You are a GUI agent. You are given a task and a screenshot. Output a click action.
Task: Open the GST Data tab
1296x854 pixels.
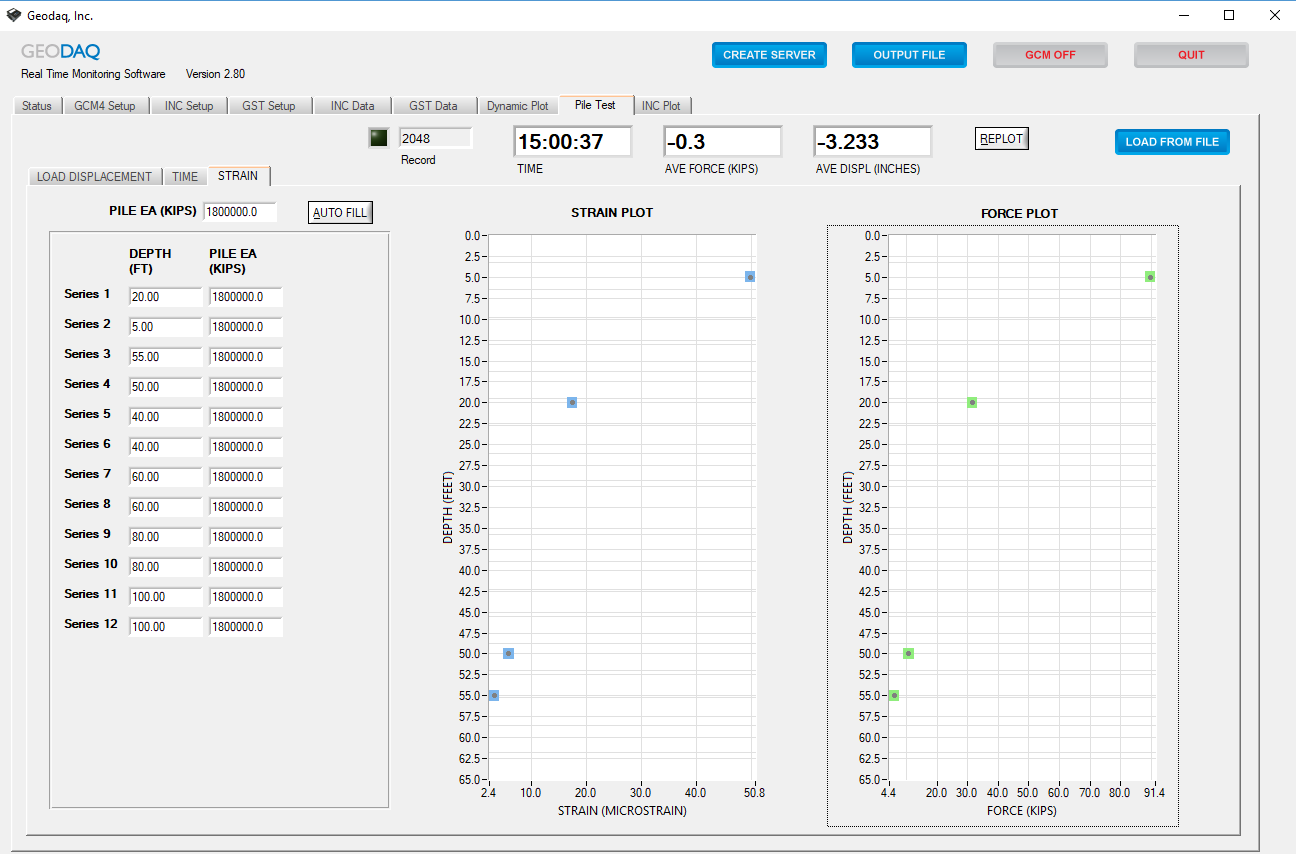pyautogui.click(x=433, y=106)
